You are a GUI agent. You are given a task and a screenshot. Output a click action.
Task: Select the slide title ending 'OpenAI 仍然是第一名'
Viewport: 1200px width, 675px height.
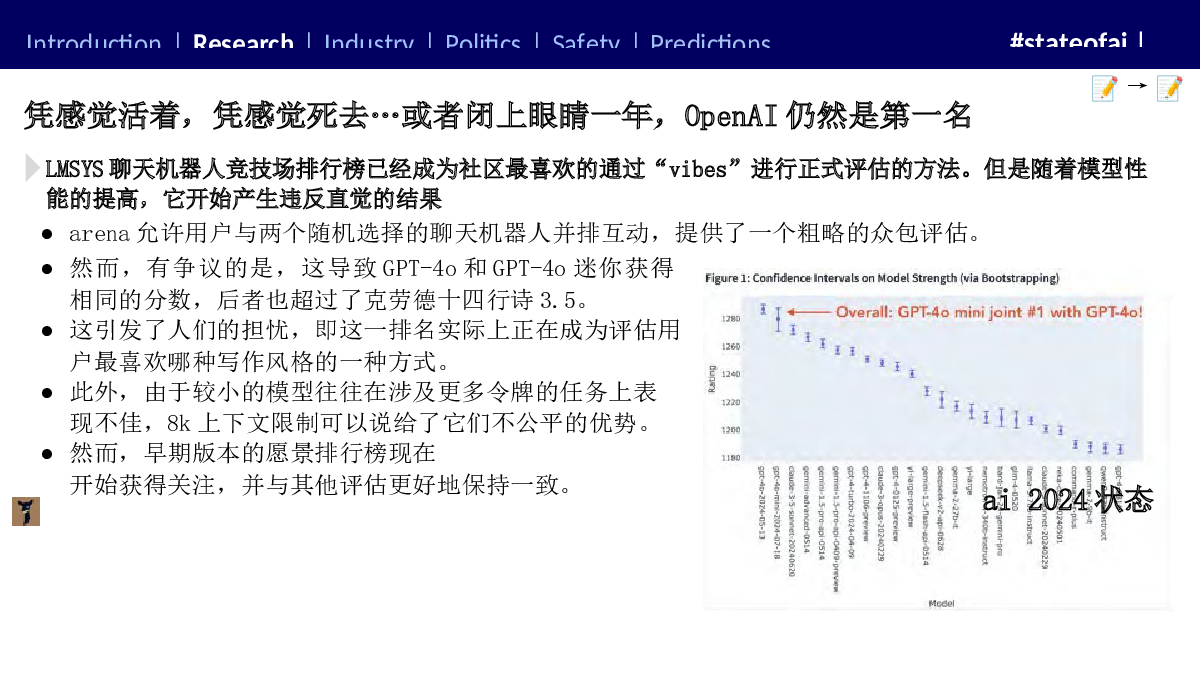[x=498, y=116]
